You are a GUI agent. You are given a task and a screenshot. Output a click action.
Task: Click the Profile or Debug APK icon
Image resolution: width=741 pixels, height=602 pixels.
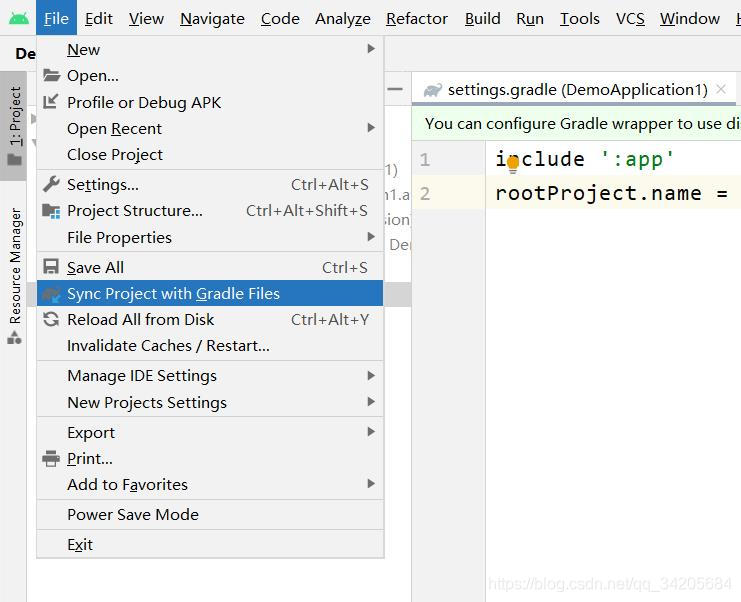(x=51, y=102)
